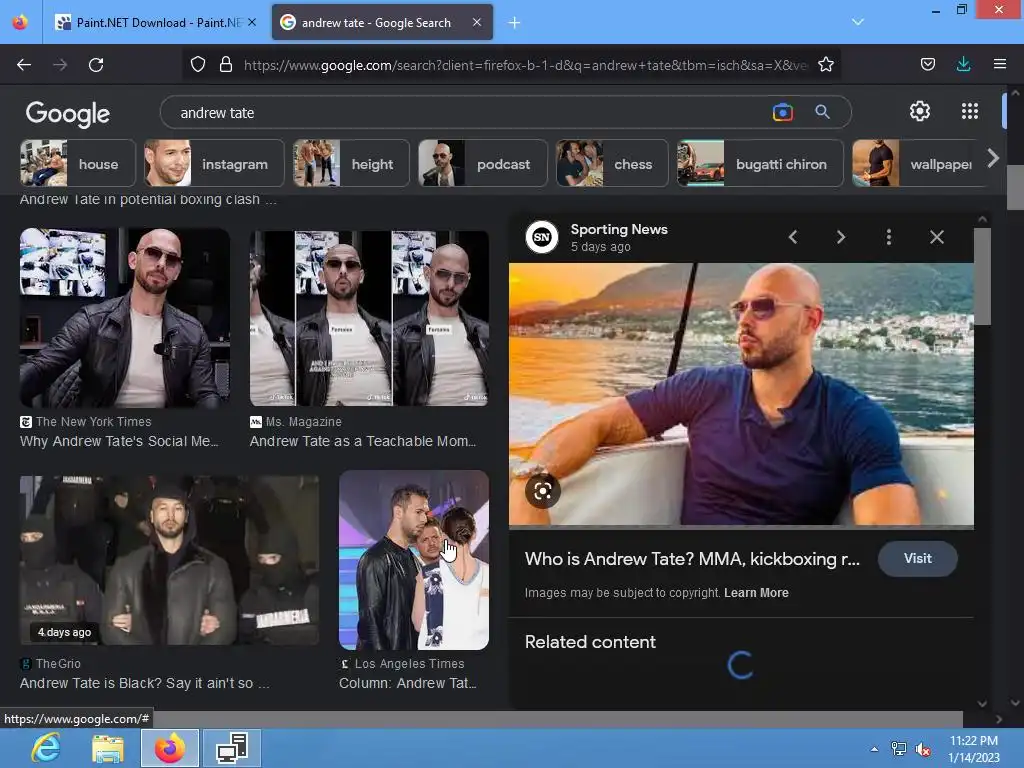
Task: Filter results by the house chip
Action: (78, 163)
